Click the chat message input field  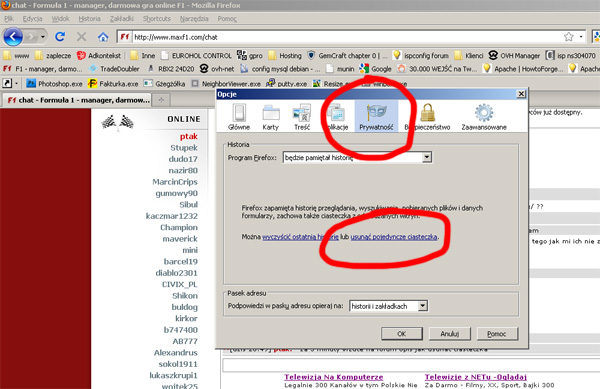[411, 365]
